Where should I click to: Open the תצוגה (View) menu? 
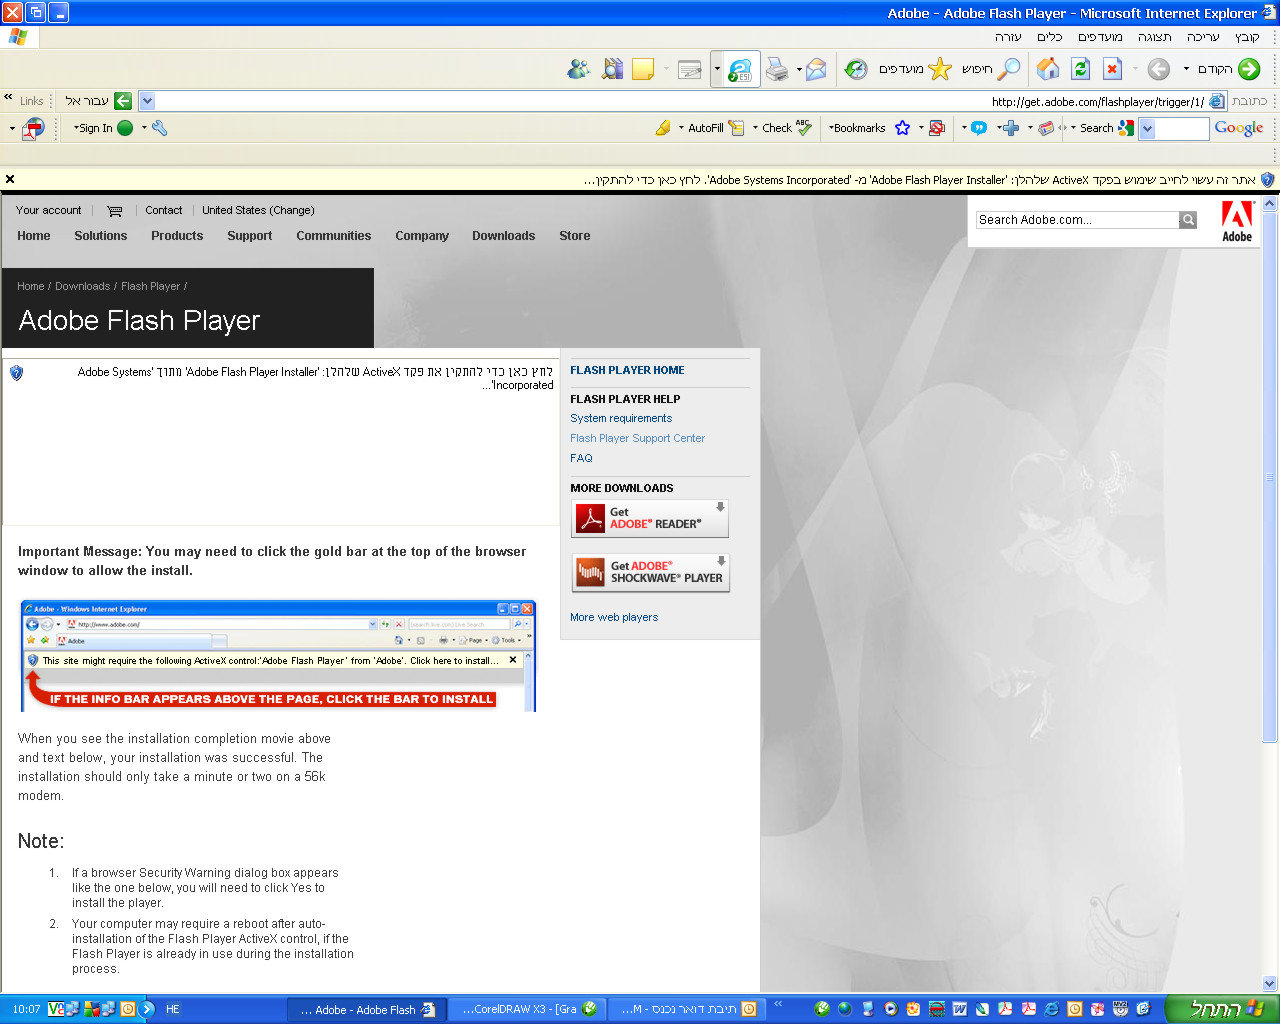click(1155, 37)
